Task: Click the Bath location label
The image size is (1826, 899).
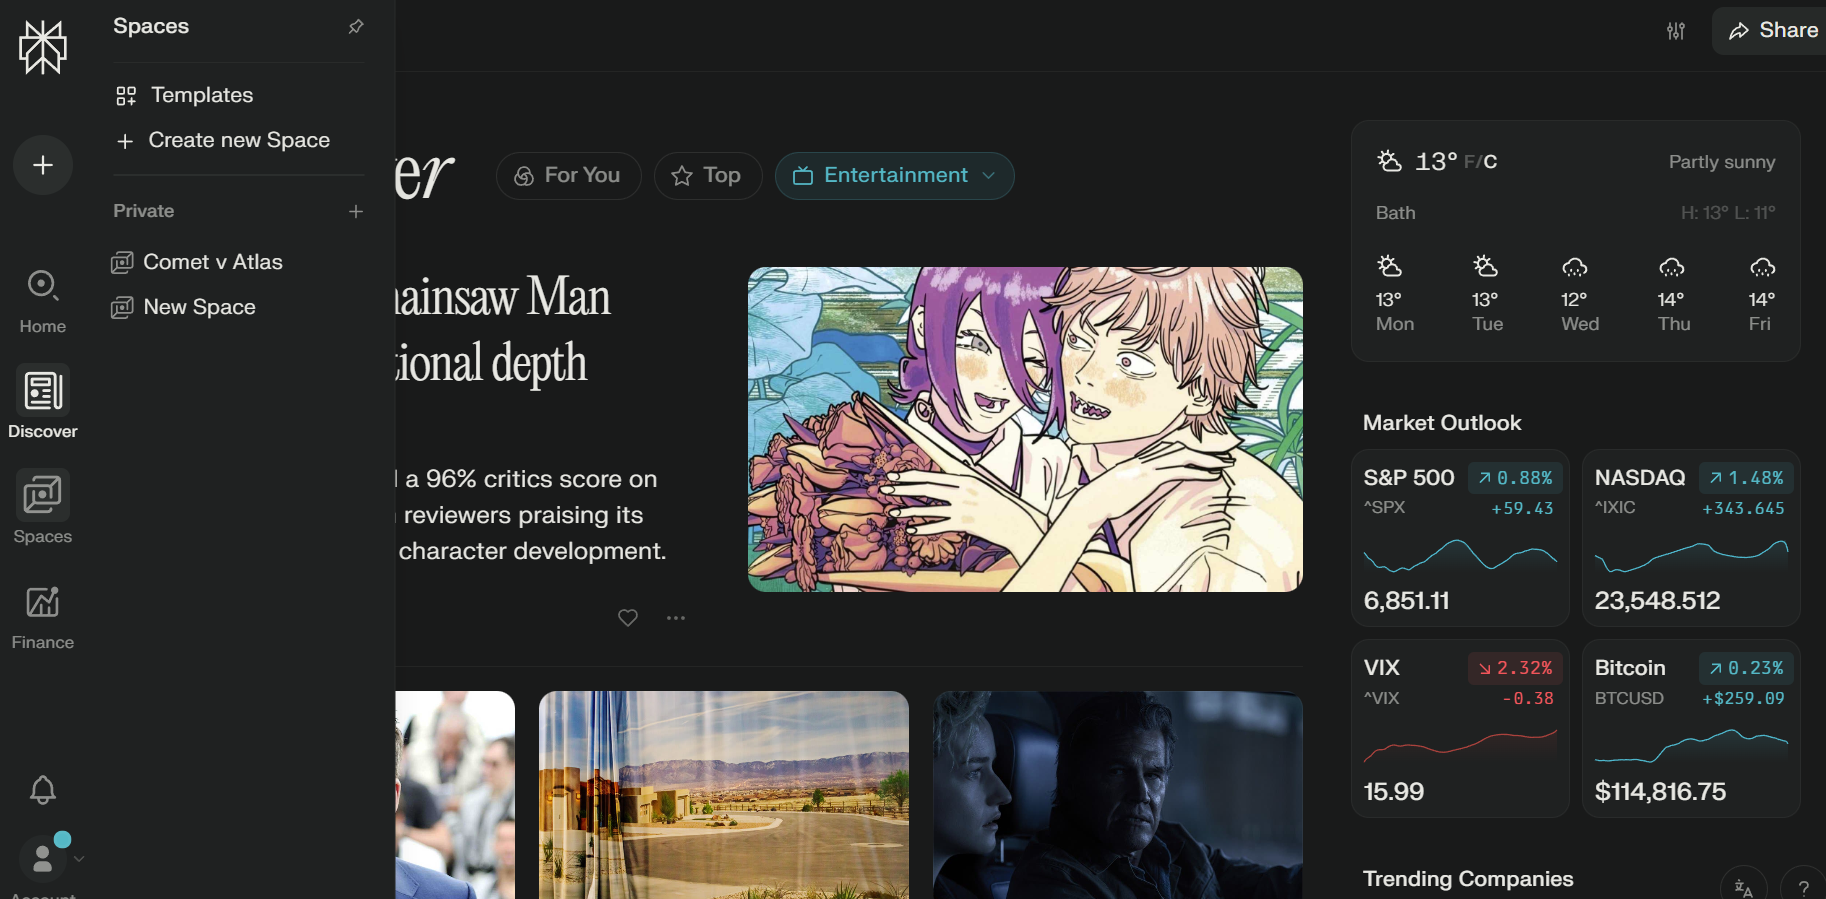Action: point(1395,213)
